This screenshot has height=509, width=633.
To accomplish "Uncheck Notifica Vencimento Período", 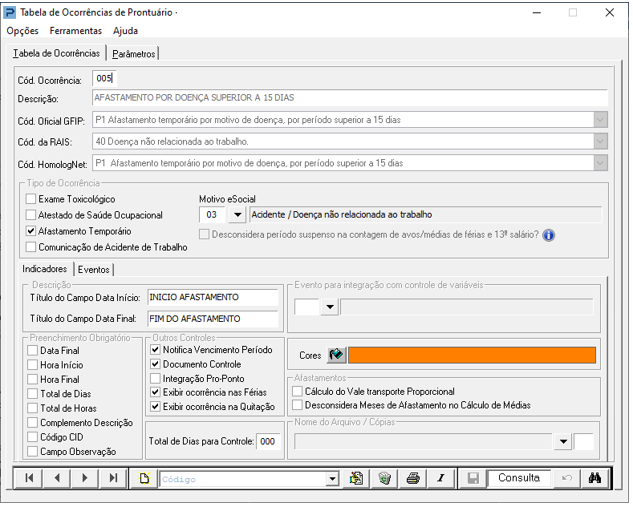I will [x=155, y=350].
